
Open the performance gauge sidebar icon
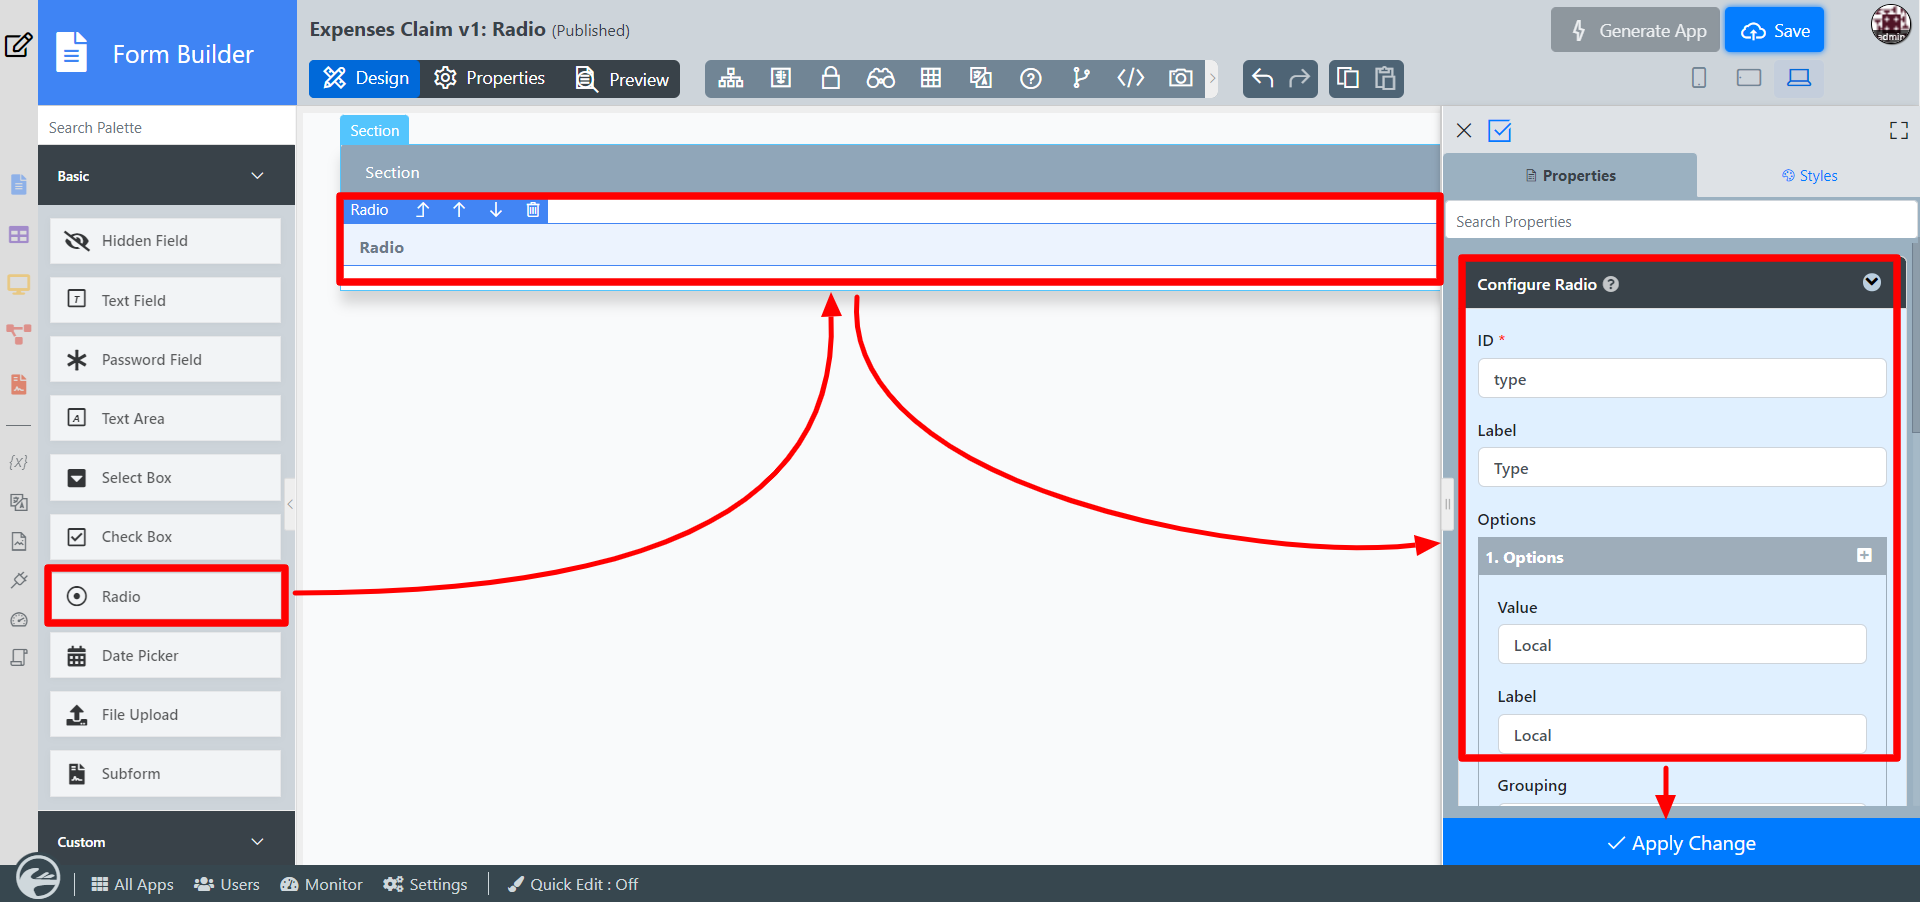[x=18, y=619]
